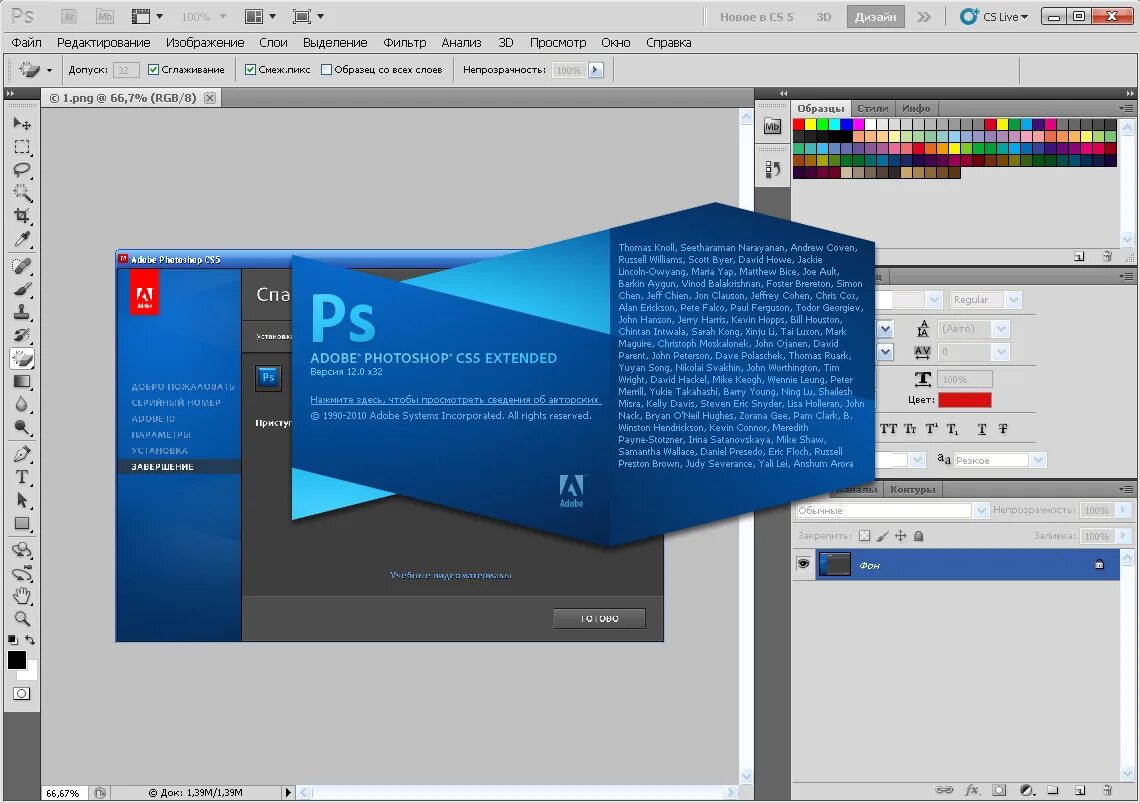
Task: Select the 3D workspace button
Action: (824, 17)
